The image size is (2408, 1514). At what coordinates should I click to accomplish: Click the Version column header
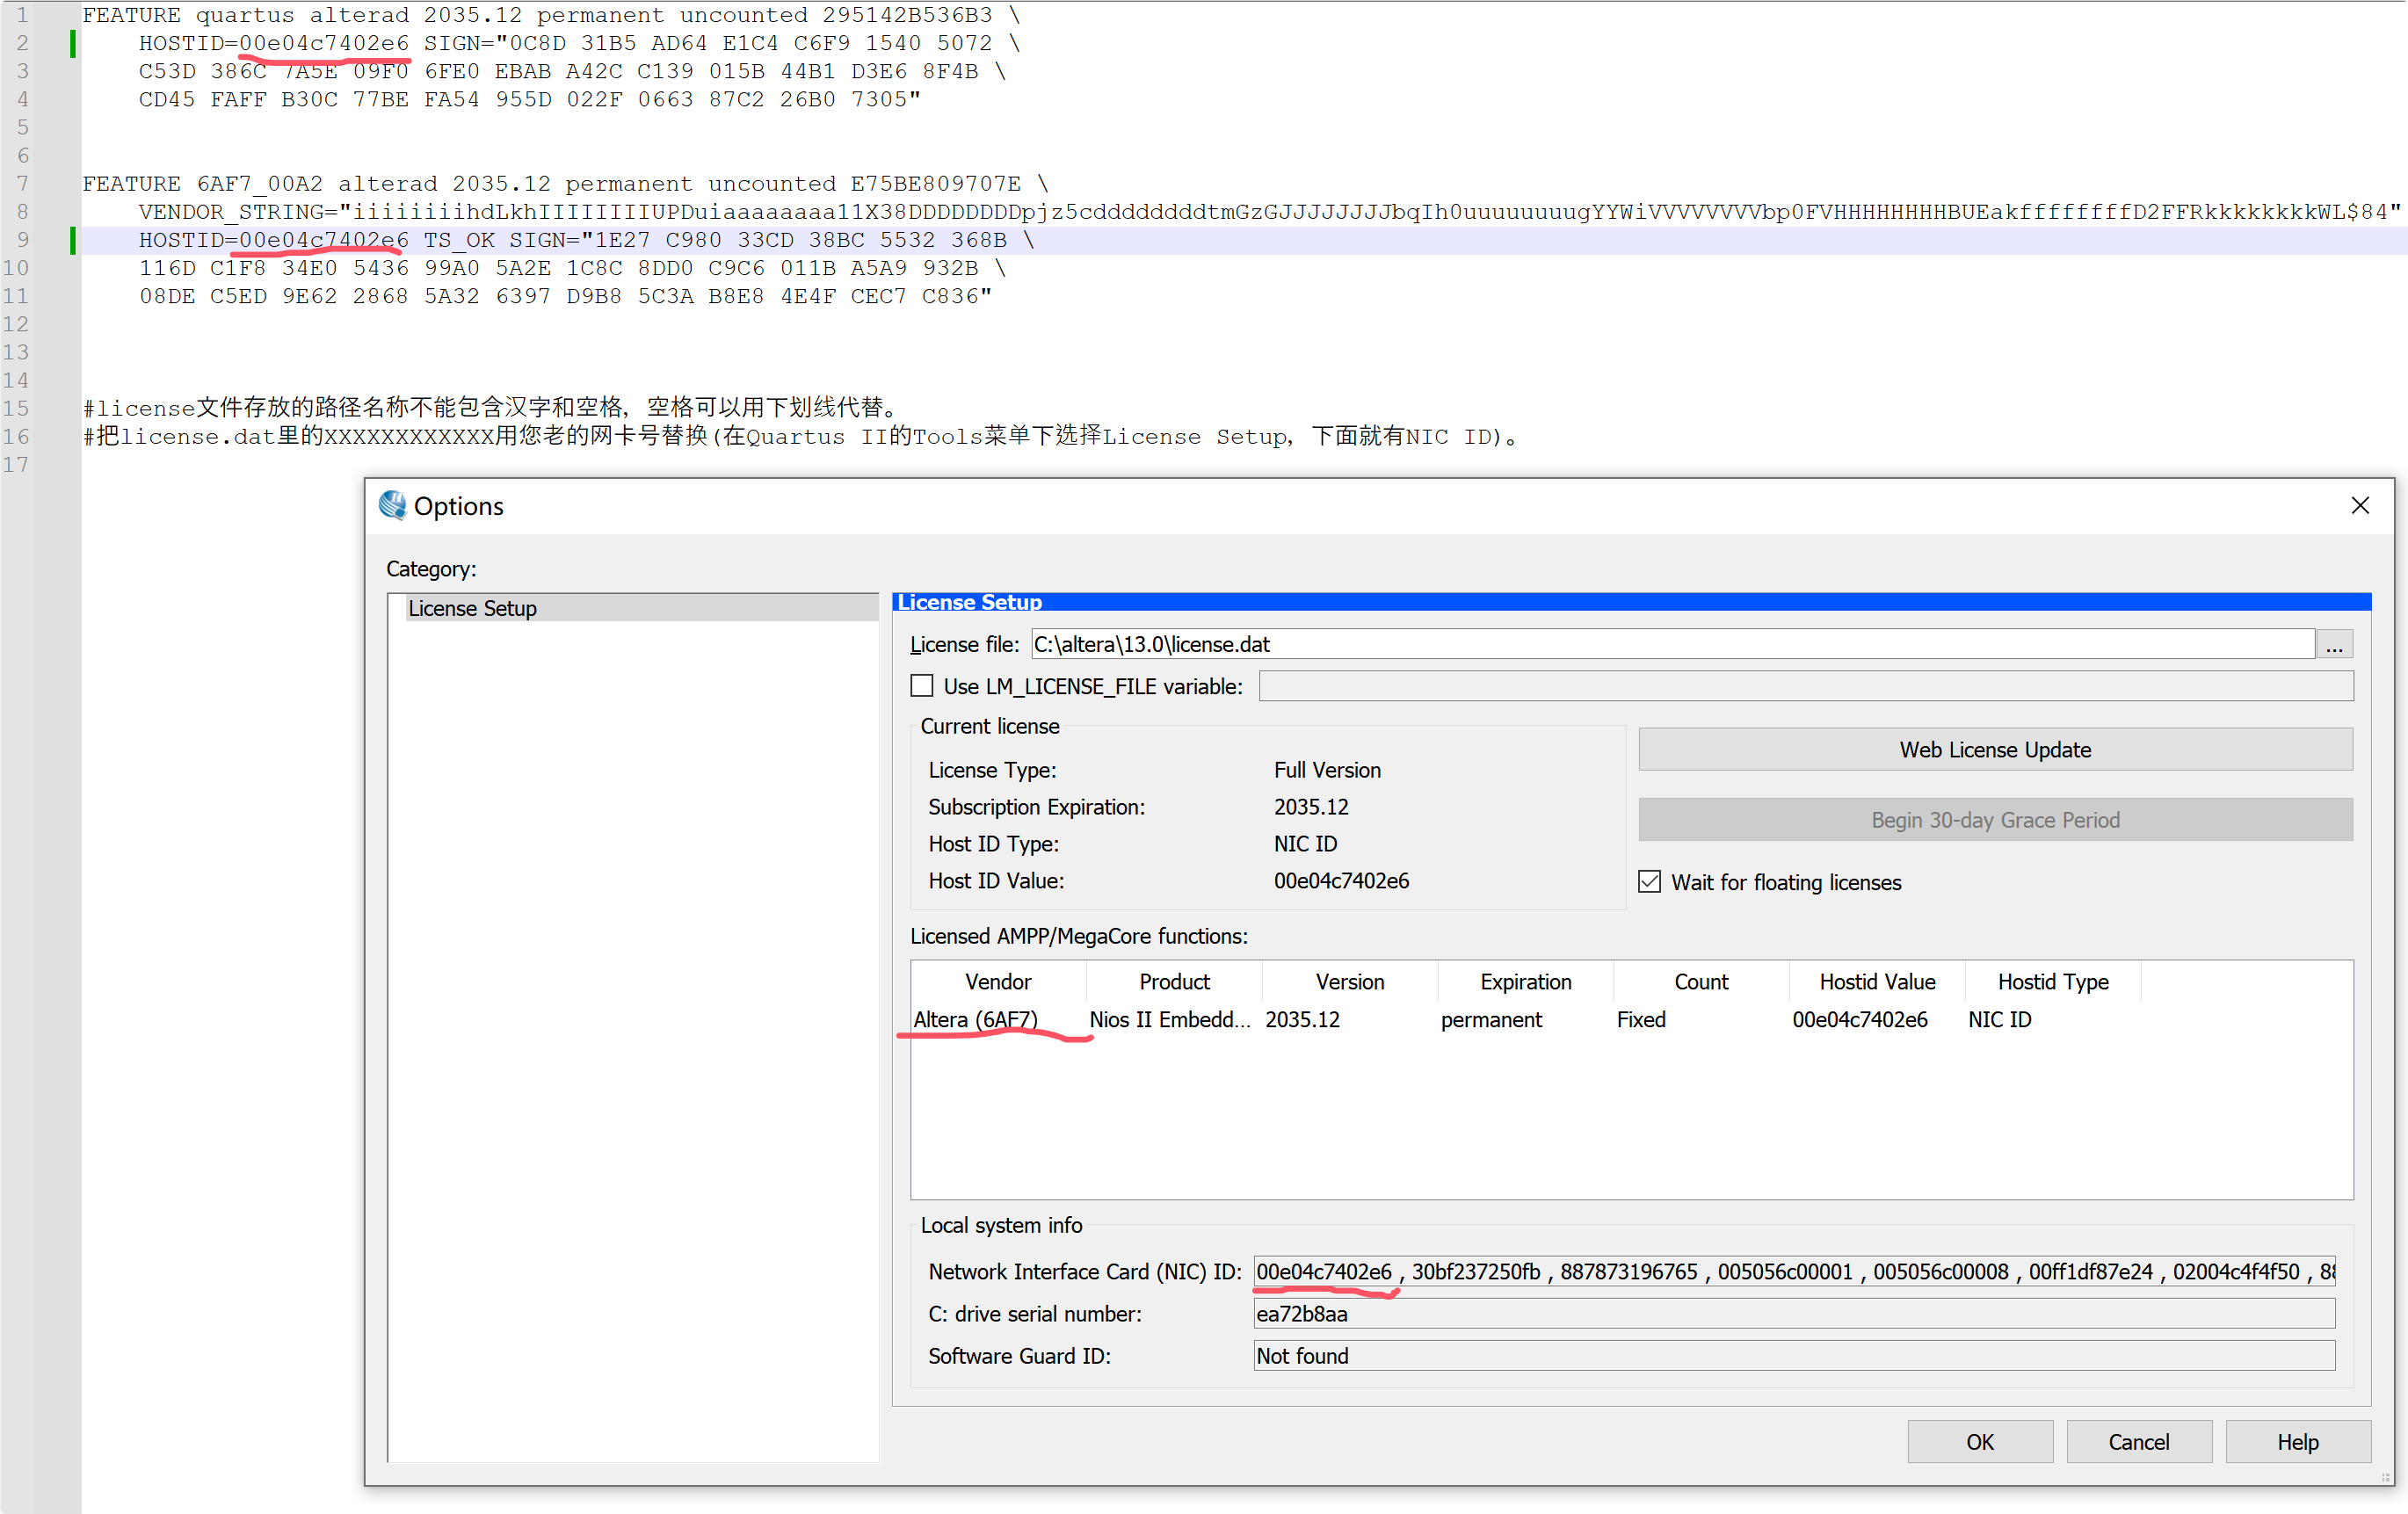[1350, 981]
